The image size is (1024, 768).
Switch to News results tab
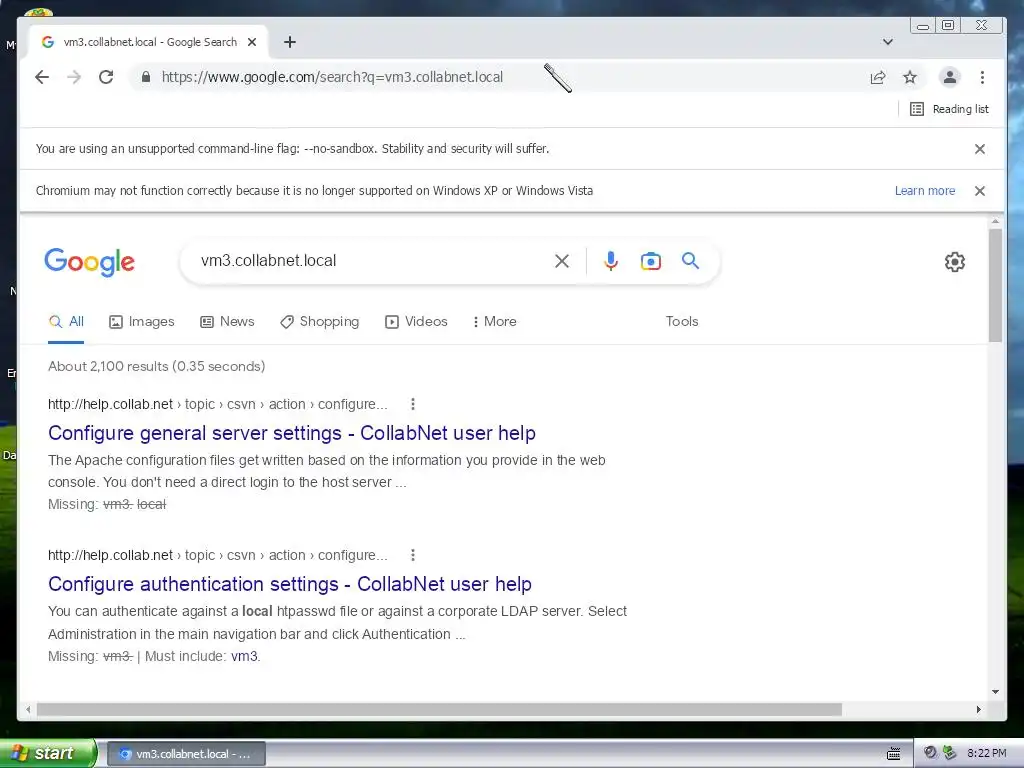[227, 321]
